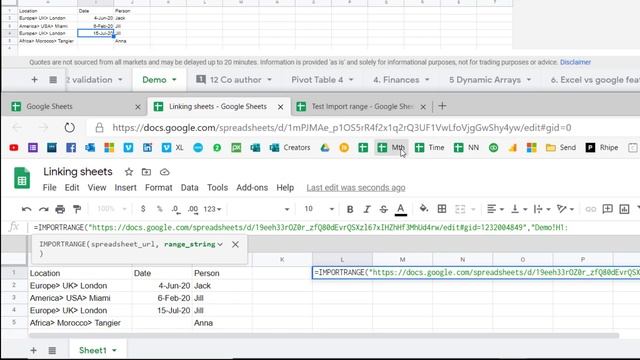
Task: Open the Data menu
Action: click(189, 188)
